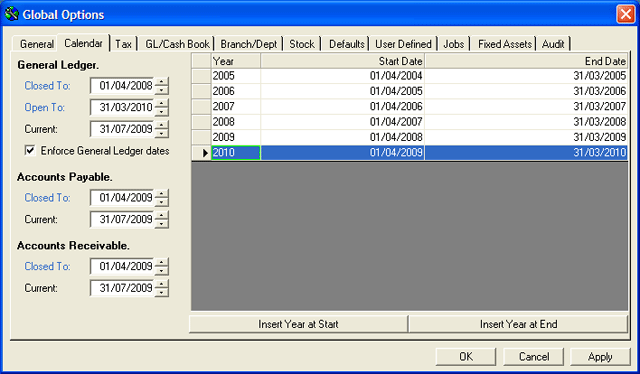Open the Fixed Assets tab
Viewport: 640px width, 374px height.
coord(505,44)
